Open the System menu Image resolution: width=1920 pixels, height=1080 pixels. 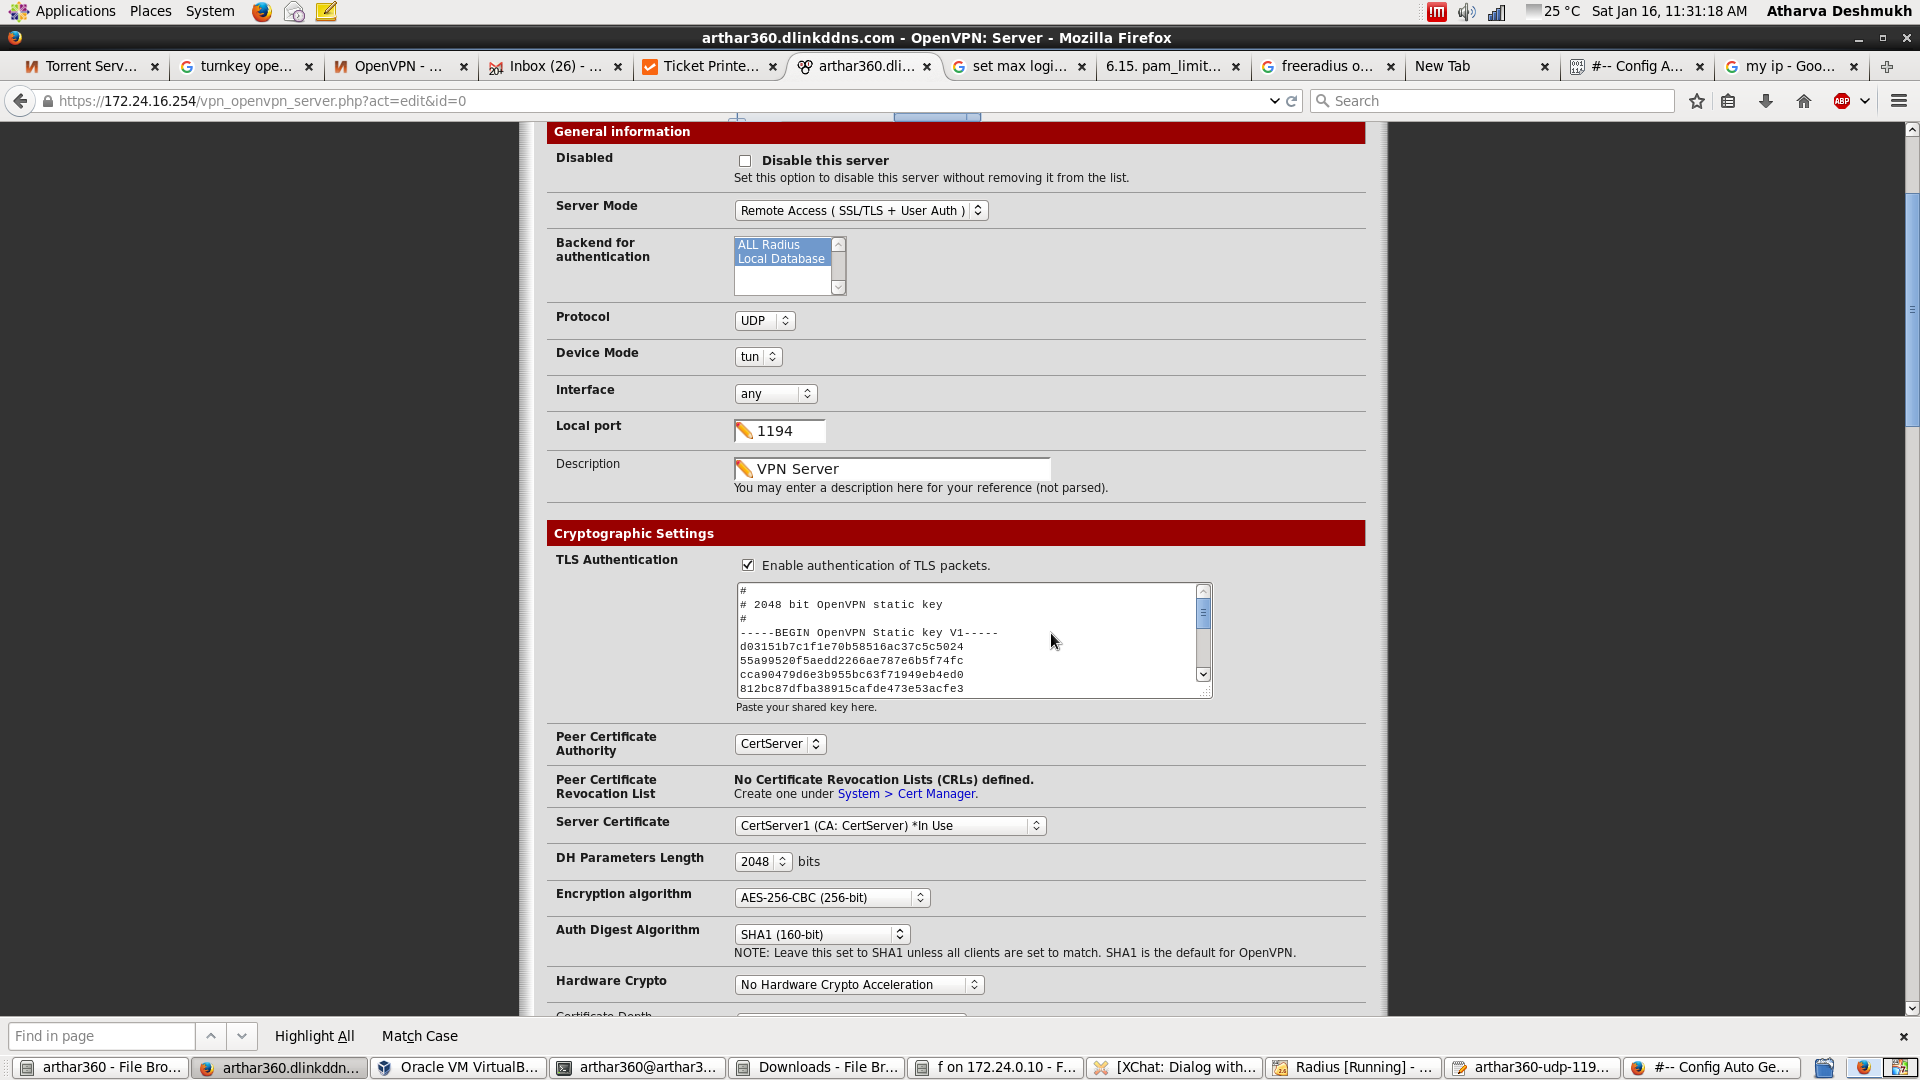click(x=210, y=11)
